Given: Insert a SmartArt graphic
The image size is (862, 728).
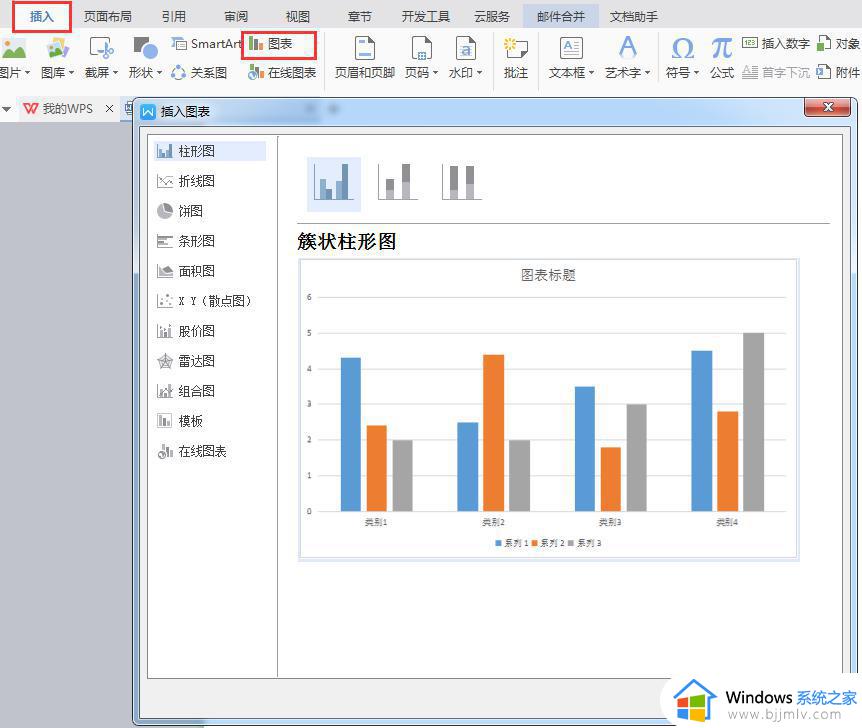Looking at the screenshot, I should pos(206,43).
